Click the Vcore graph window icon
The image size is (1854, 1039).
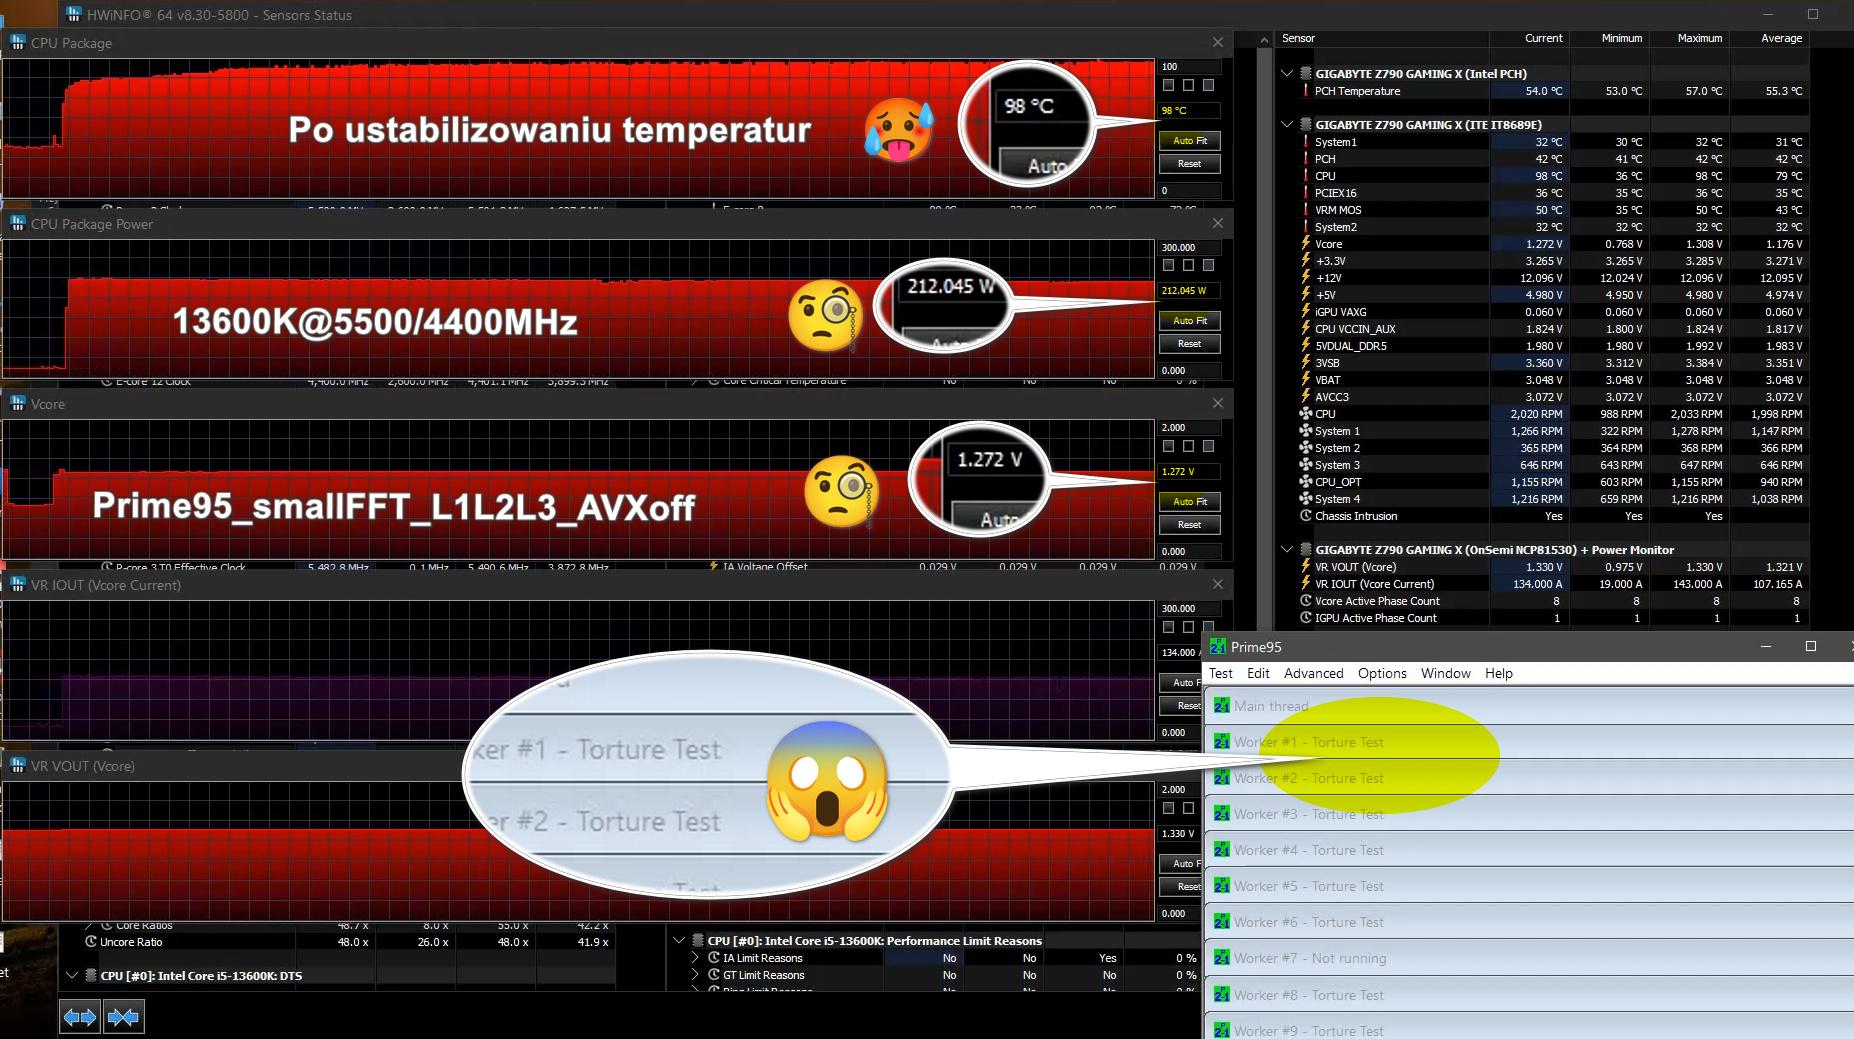tap(18, 404)
